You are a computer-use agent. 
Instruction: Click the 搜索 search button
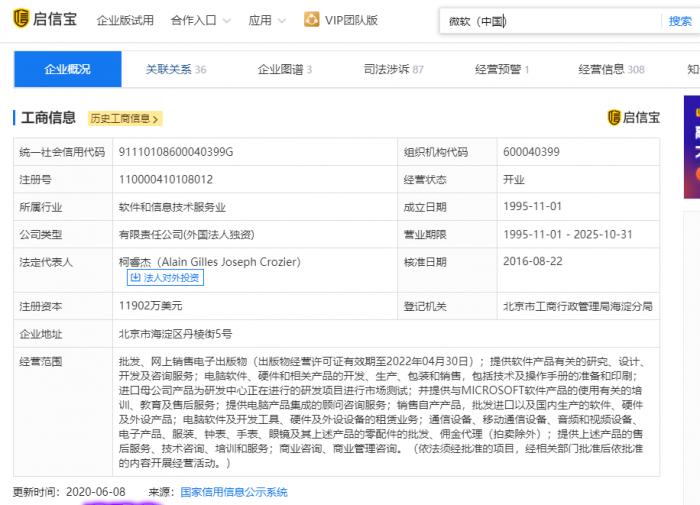680,21
